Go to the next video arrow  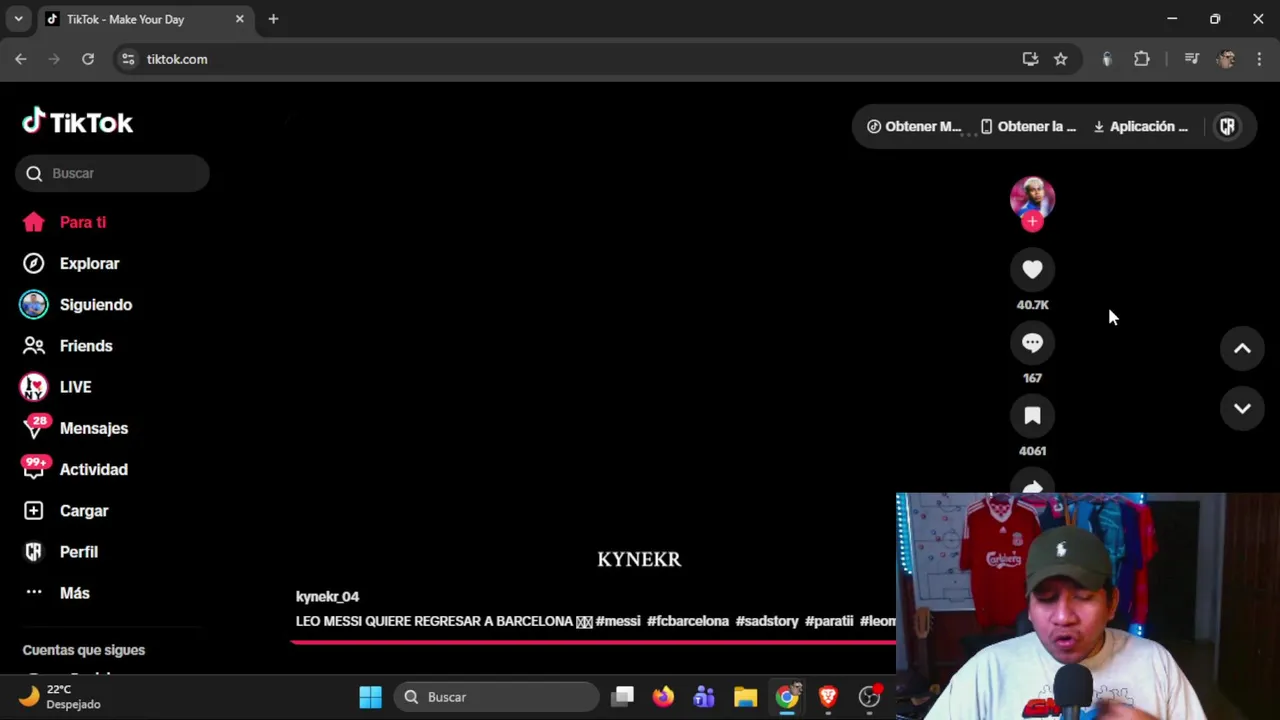coord(1242,408)
